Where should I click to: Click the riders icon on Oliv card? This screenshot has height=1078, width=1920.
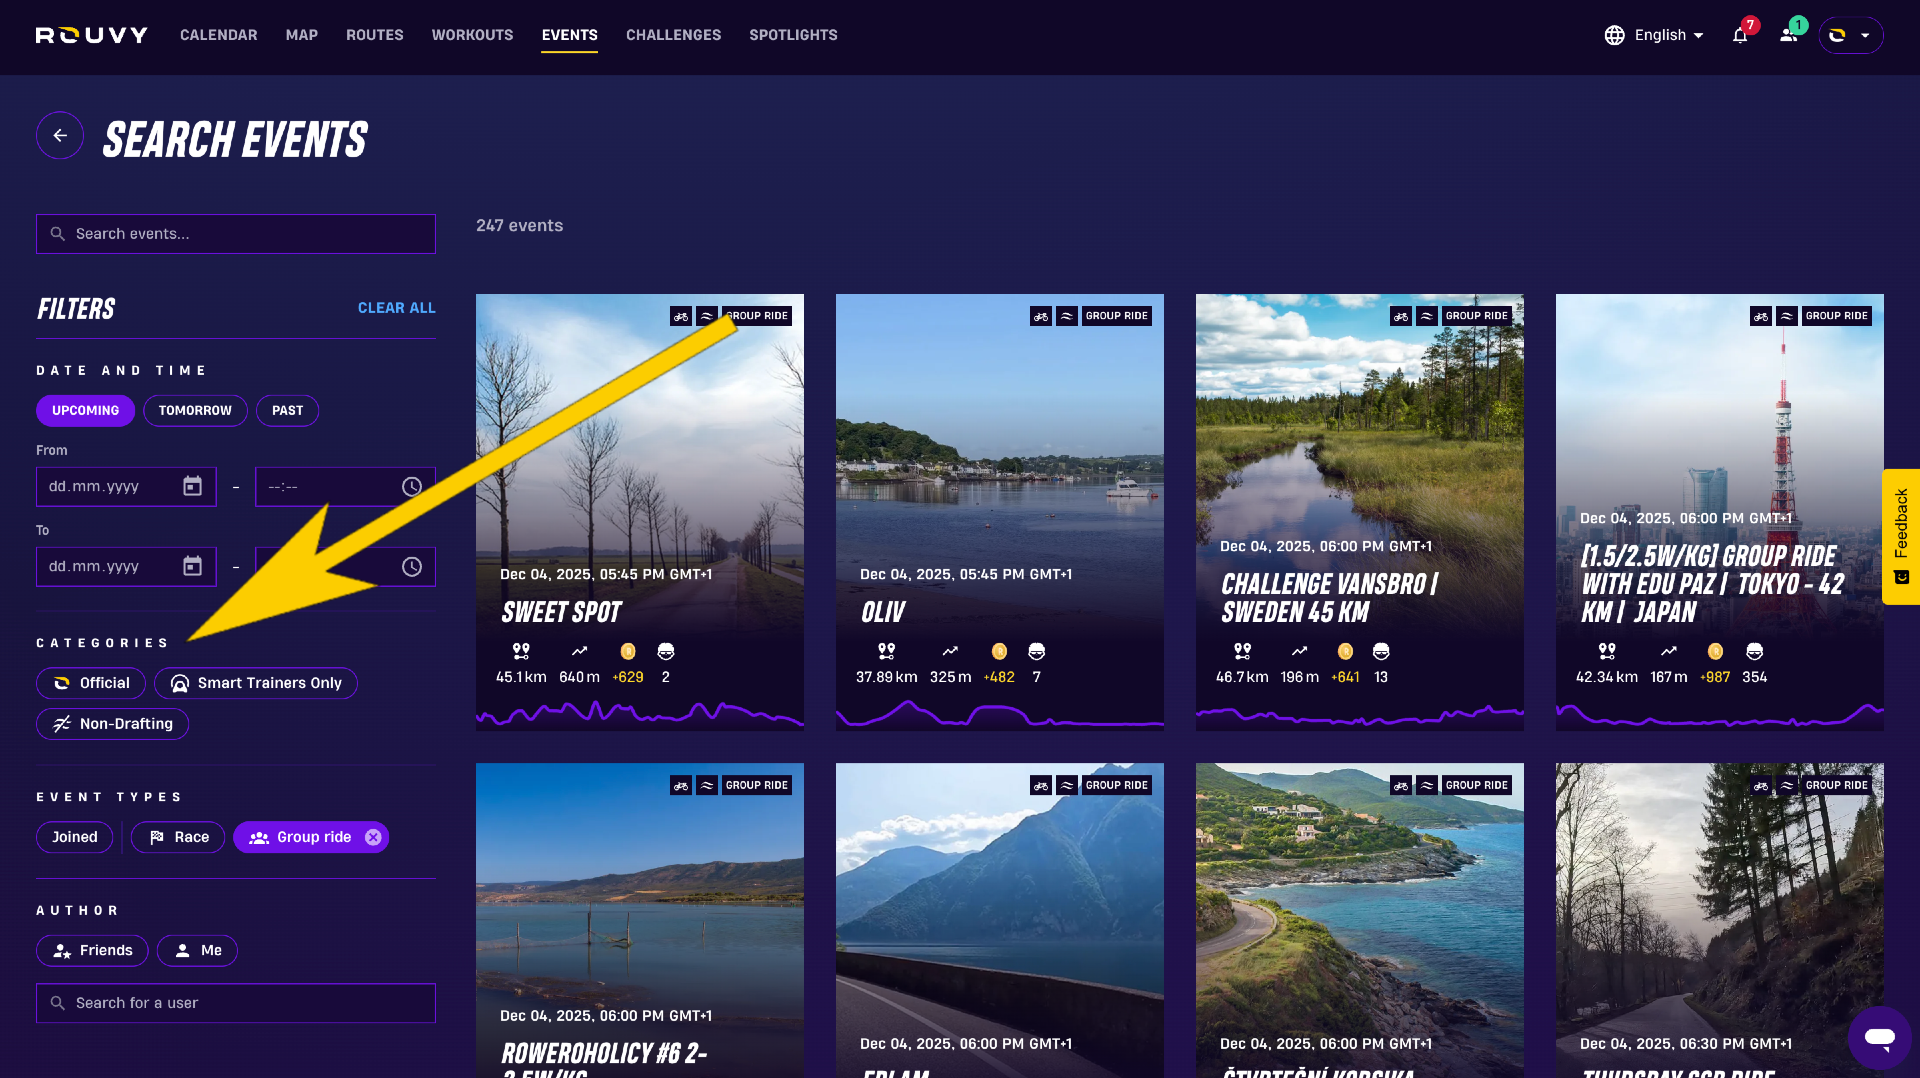point(1037,651)
